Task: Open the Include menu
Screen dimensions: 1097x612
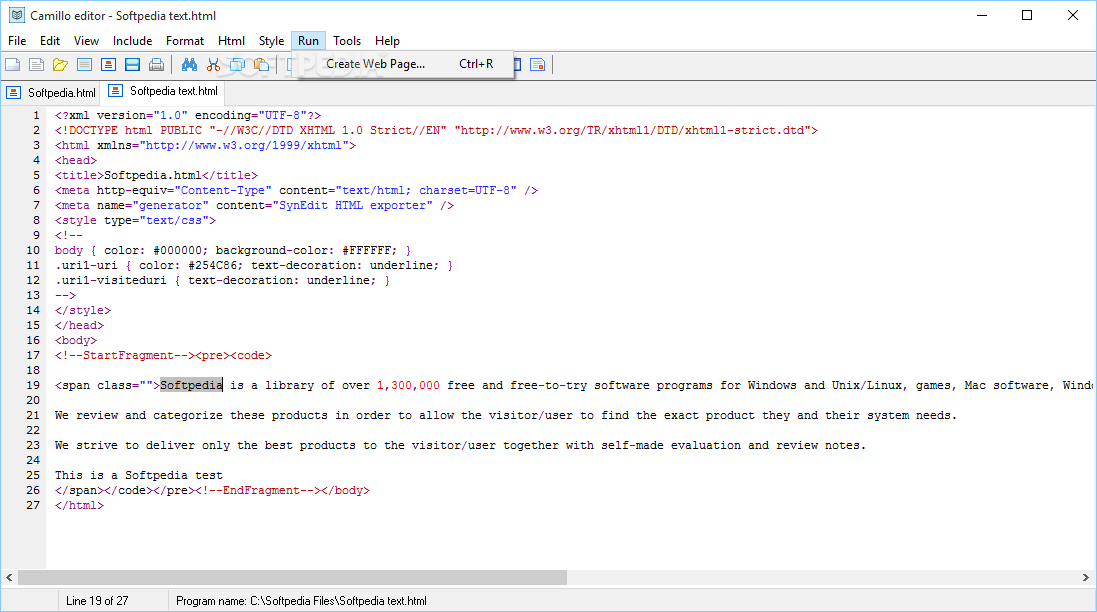Action: (132, 41)
